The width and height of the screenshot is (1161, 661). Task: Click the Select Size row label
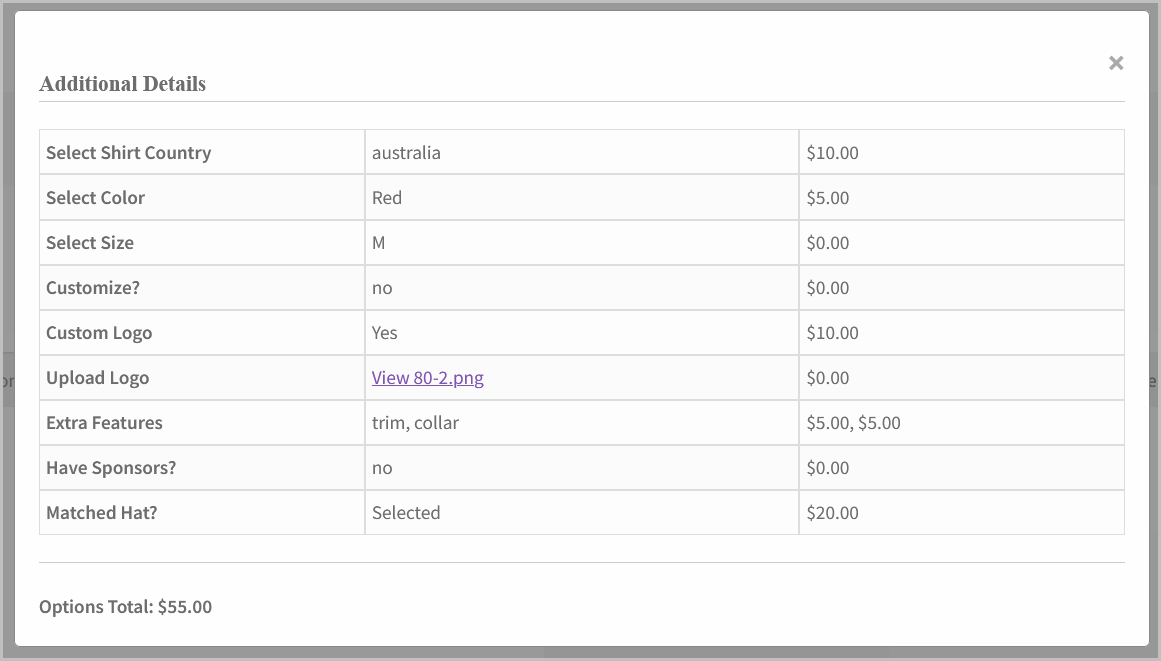[90, 242]
